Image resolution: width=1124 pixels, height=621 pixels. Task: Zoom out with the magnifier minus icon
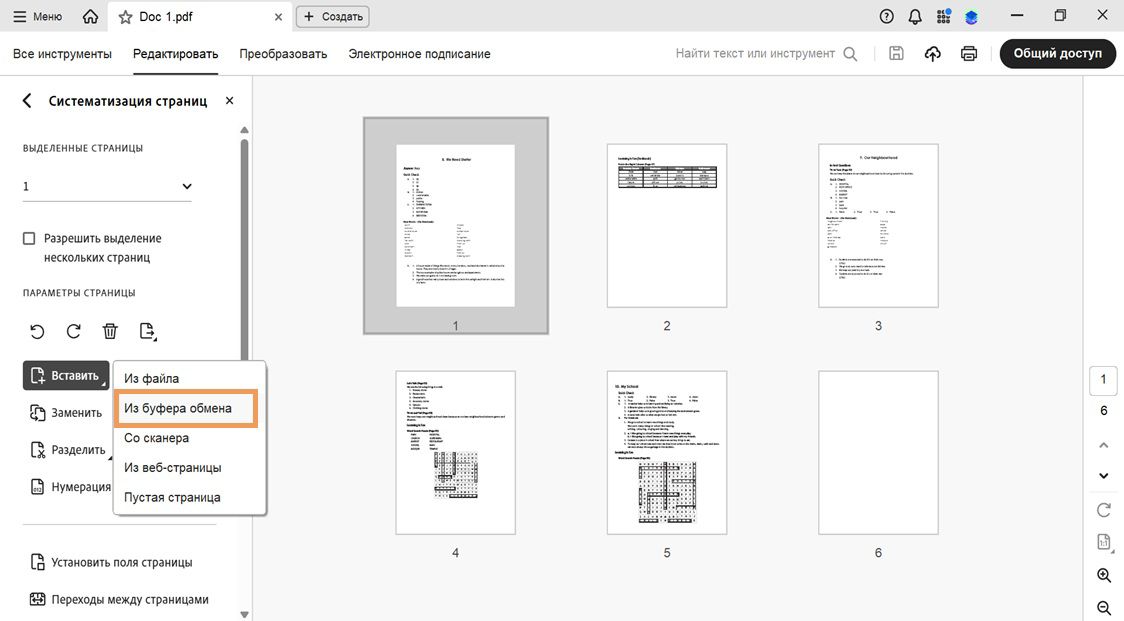[1104, 608]
